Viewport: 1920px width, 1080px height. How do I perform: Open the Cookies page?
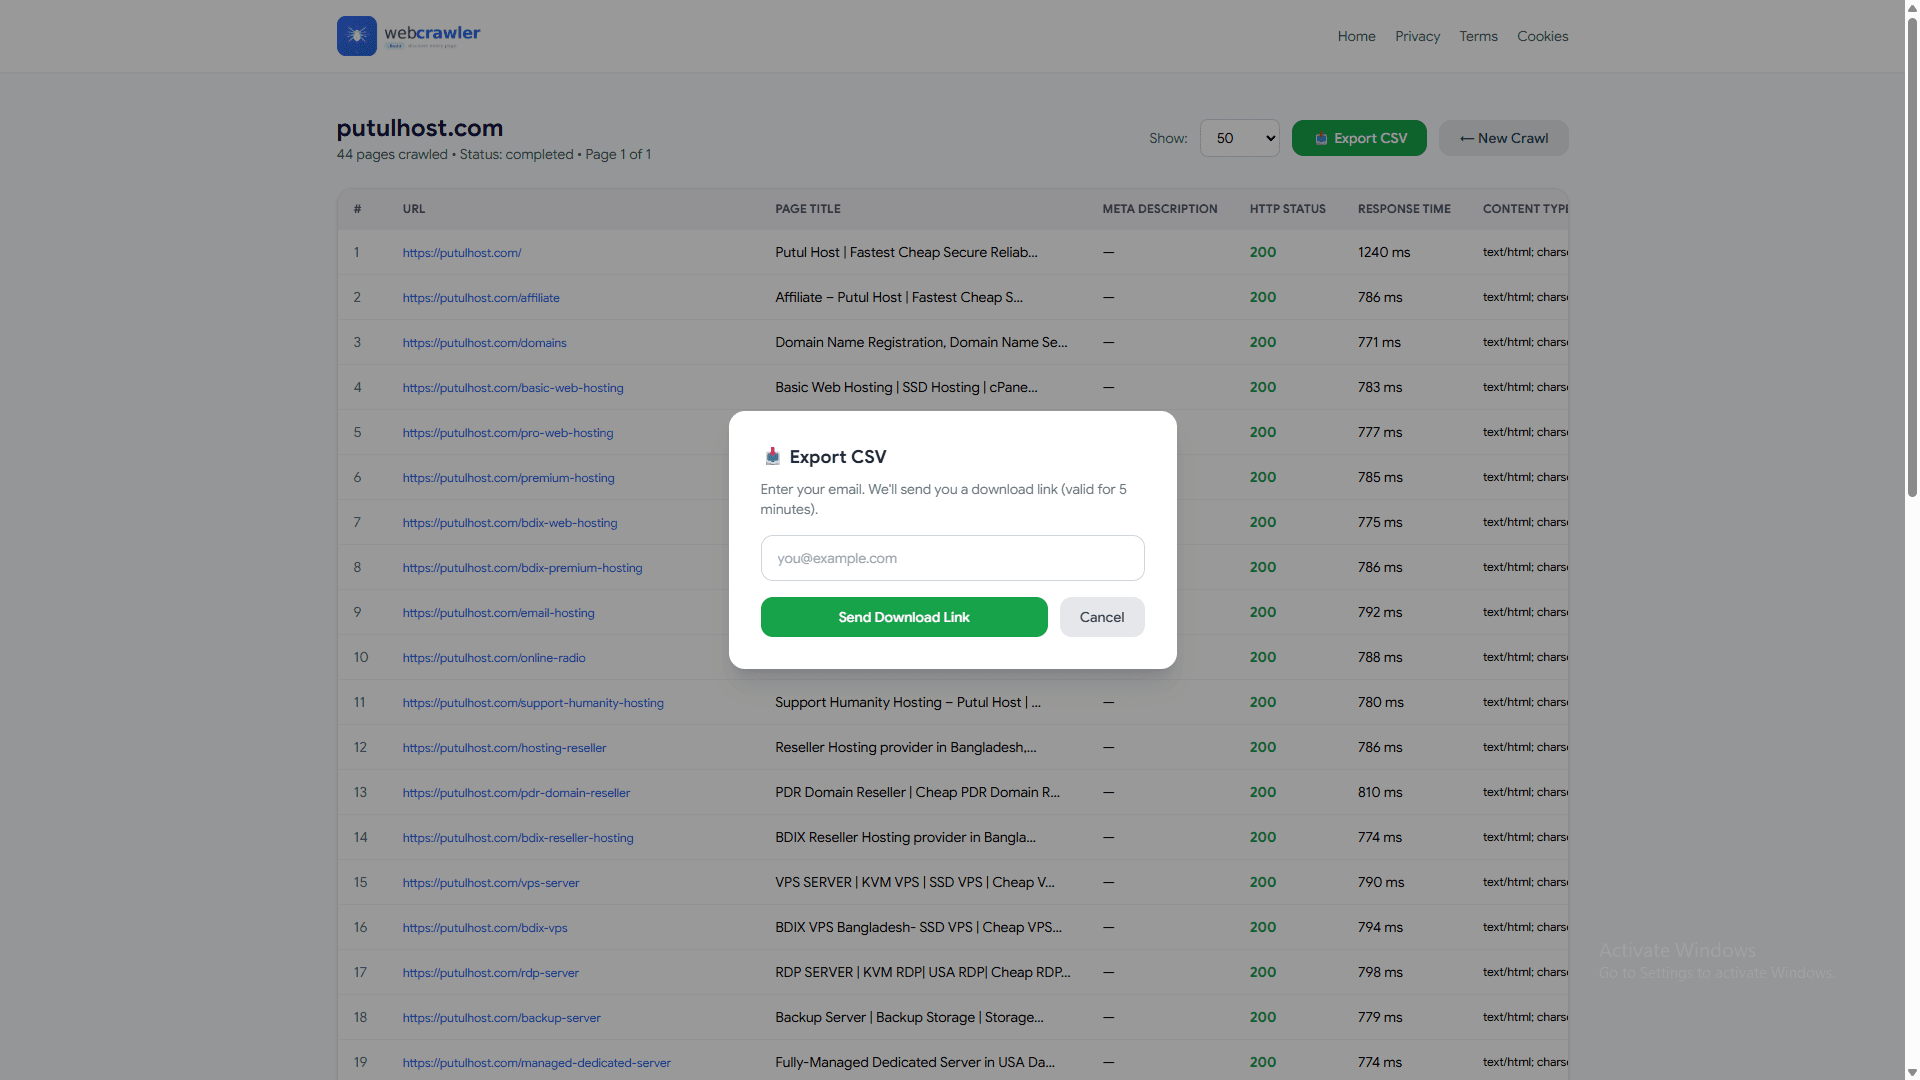[x=1542, y=36]
